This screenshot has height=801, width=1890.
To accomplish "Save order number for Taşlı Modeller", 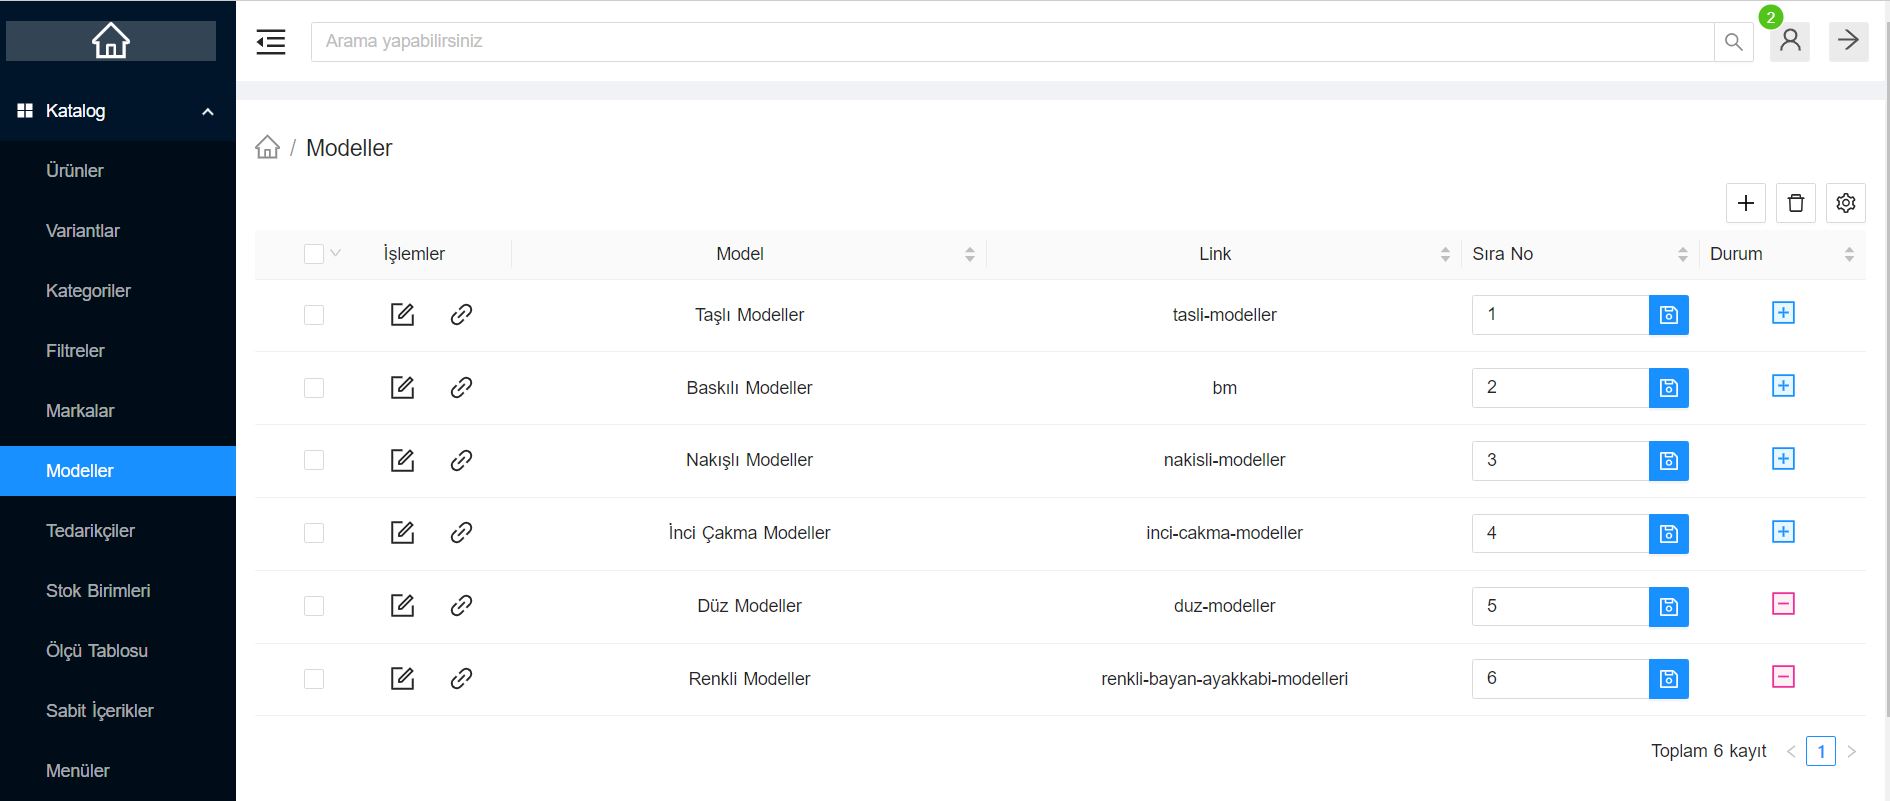I will pos(1669,315).
